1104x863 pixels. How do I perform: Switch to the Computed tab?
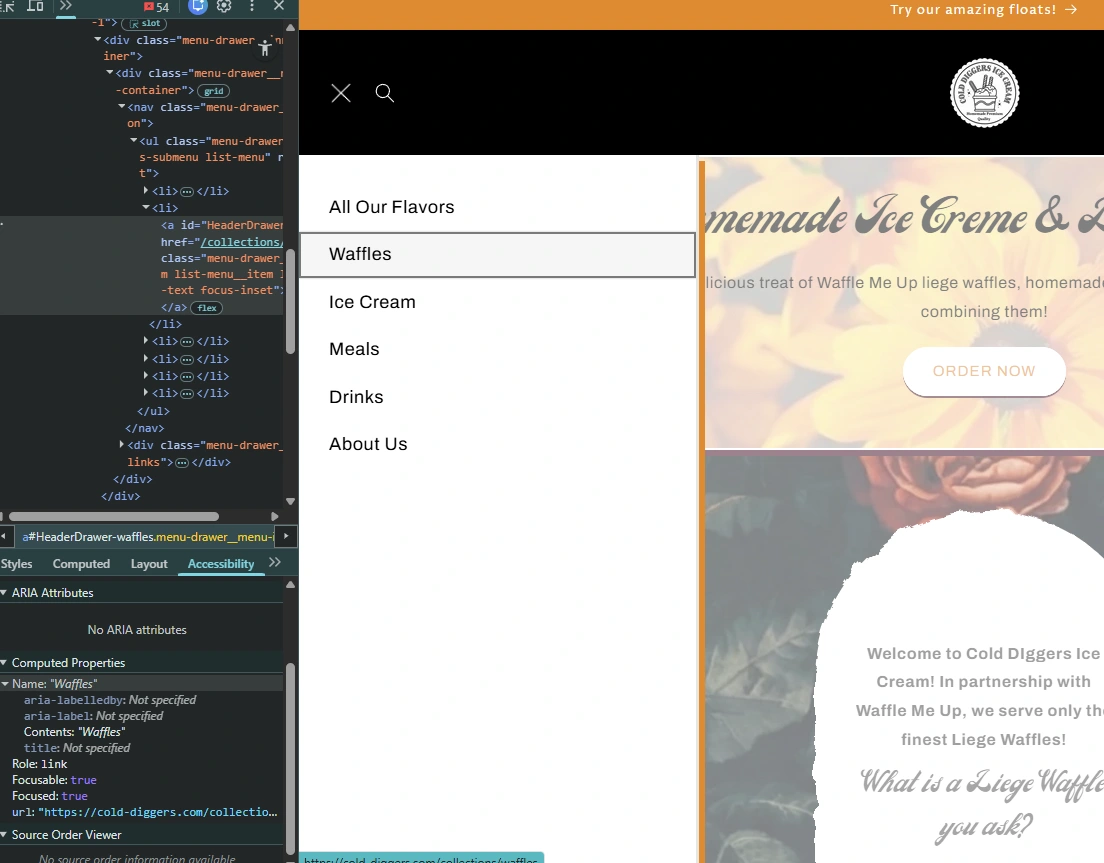point(81,564)
